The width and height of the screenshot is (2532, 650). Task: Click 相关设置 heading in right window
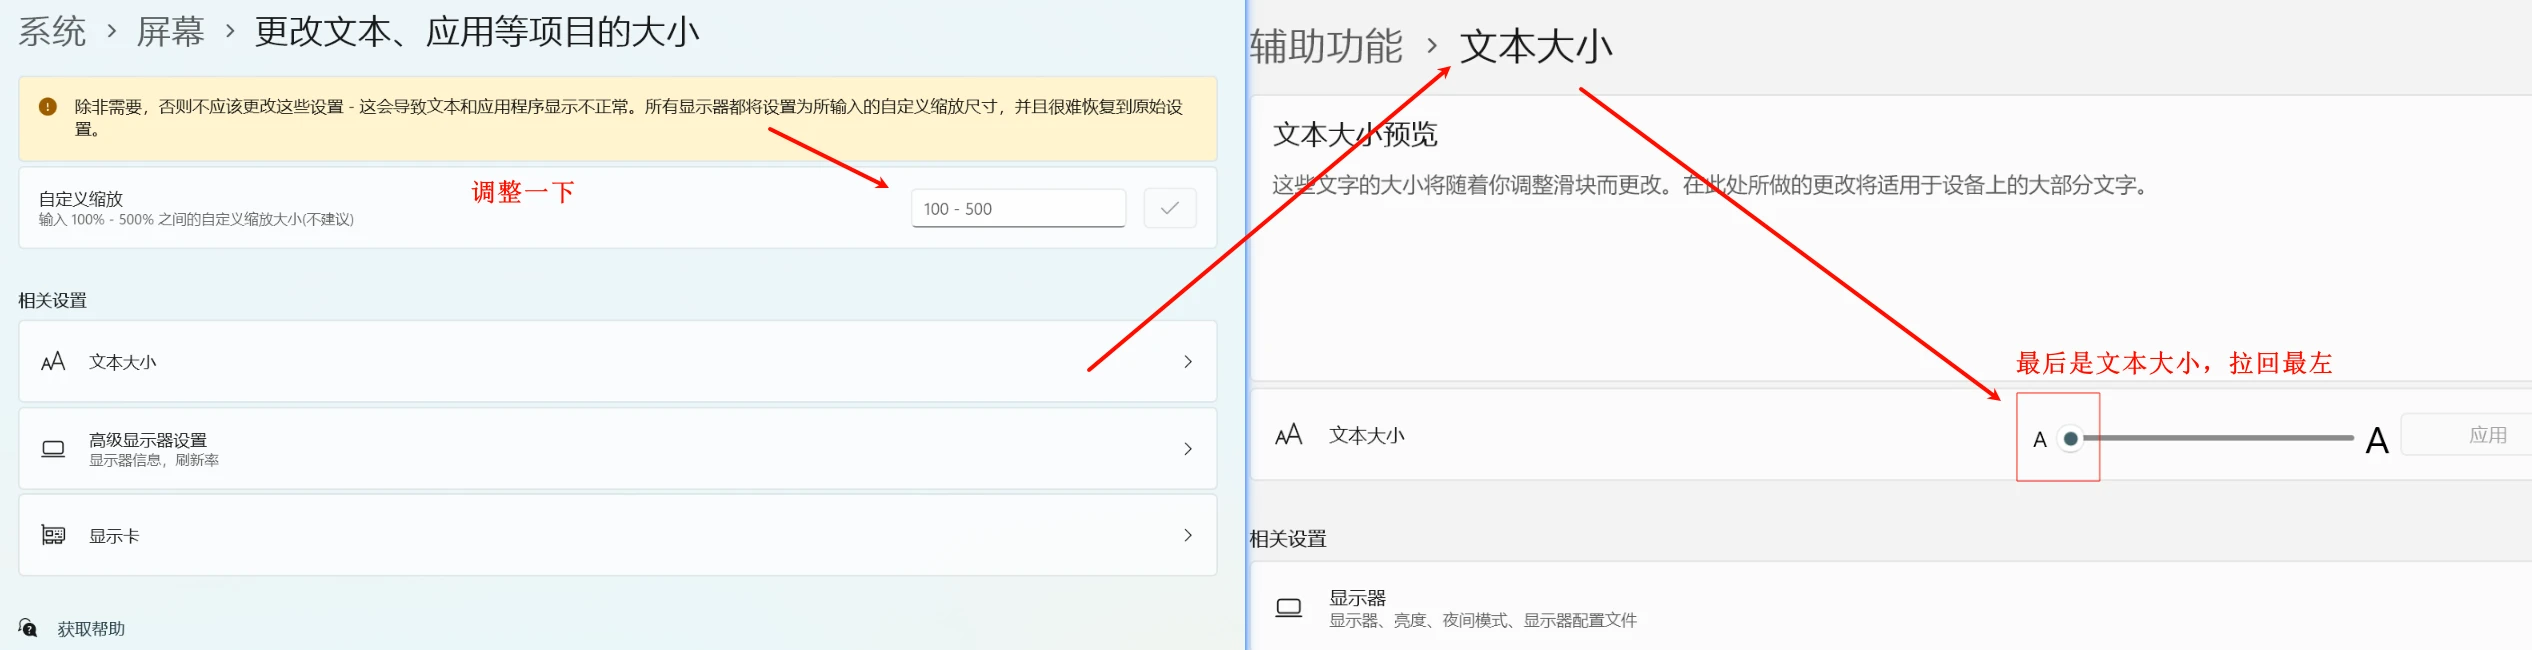click(x=1288, y=538)
